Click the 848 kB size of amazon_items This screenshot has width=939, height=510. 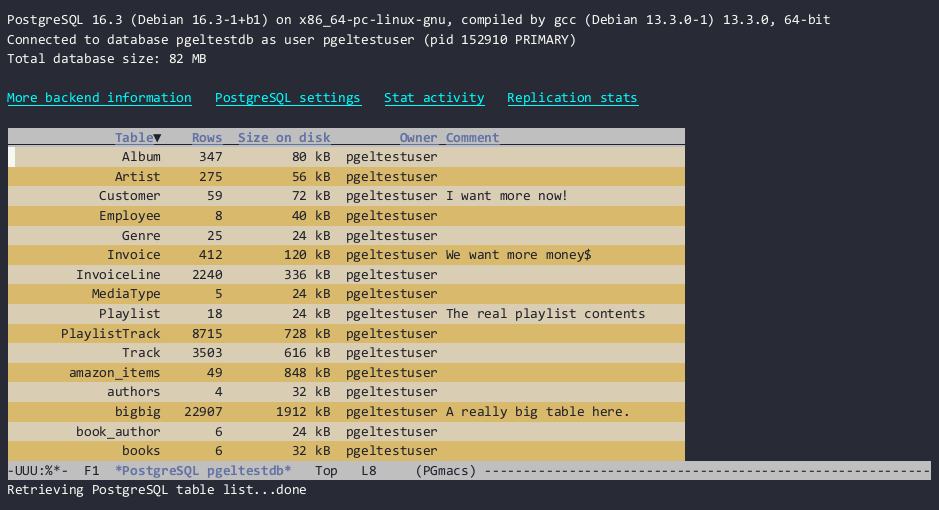click(x=307, y=372)
